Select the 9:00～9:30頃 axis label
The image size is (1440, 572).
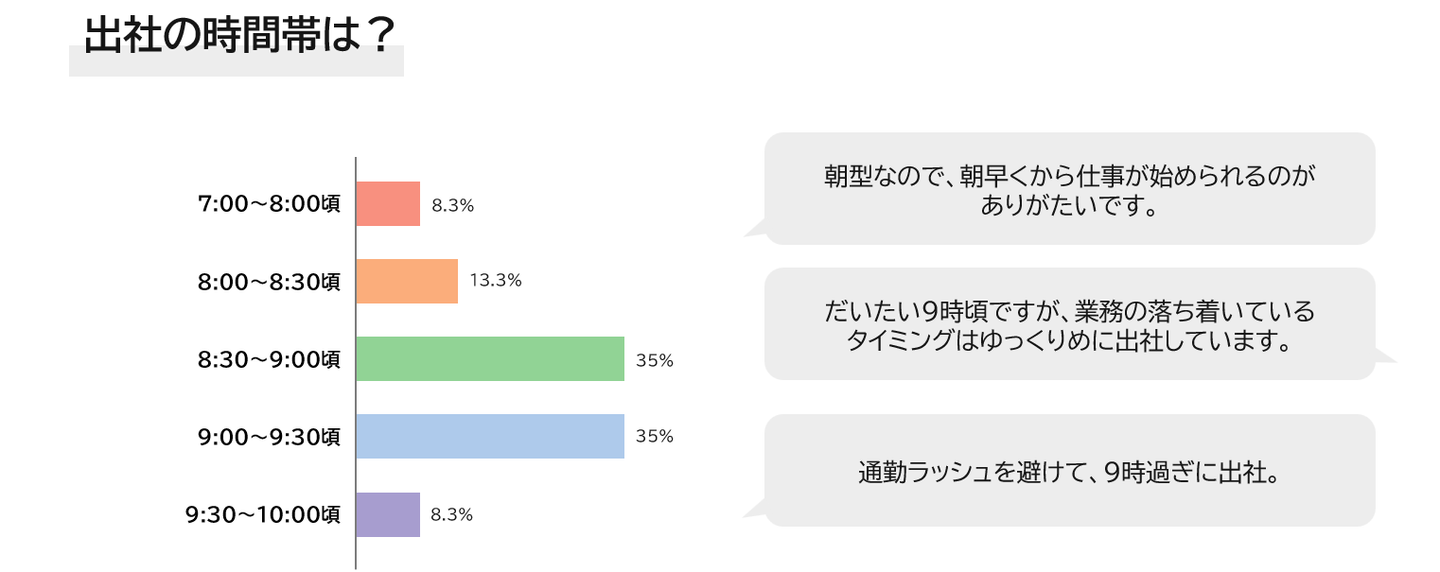[x=269, y=437]
